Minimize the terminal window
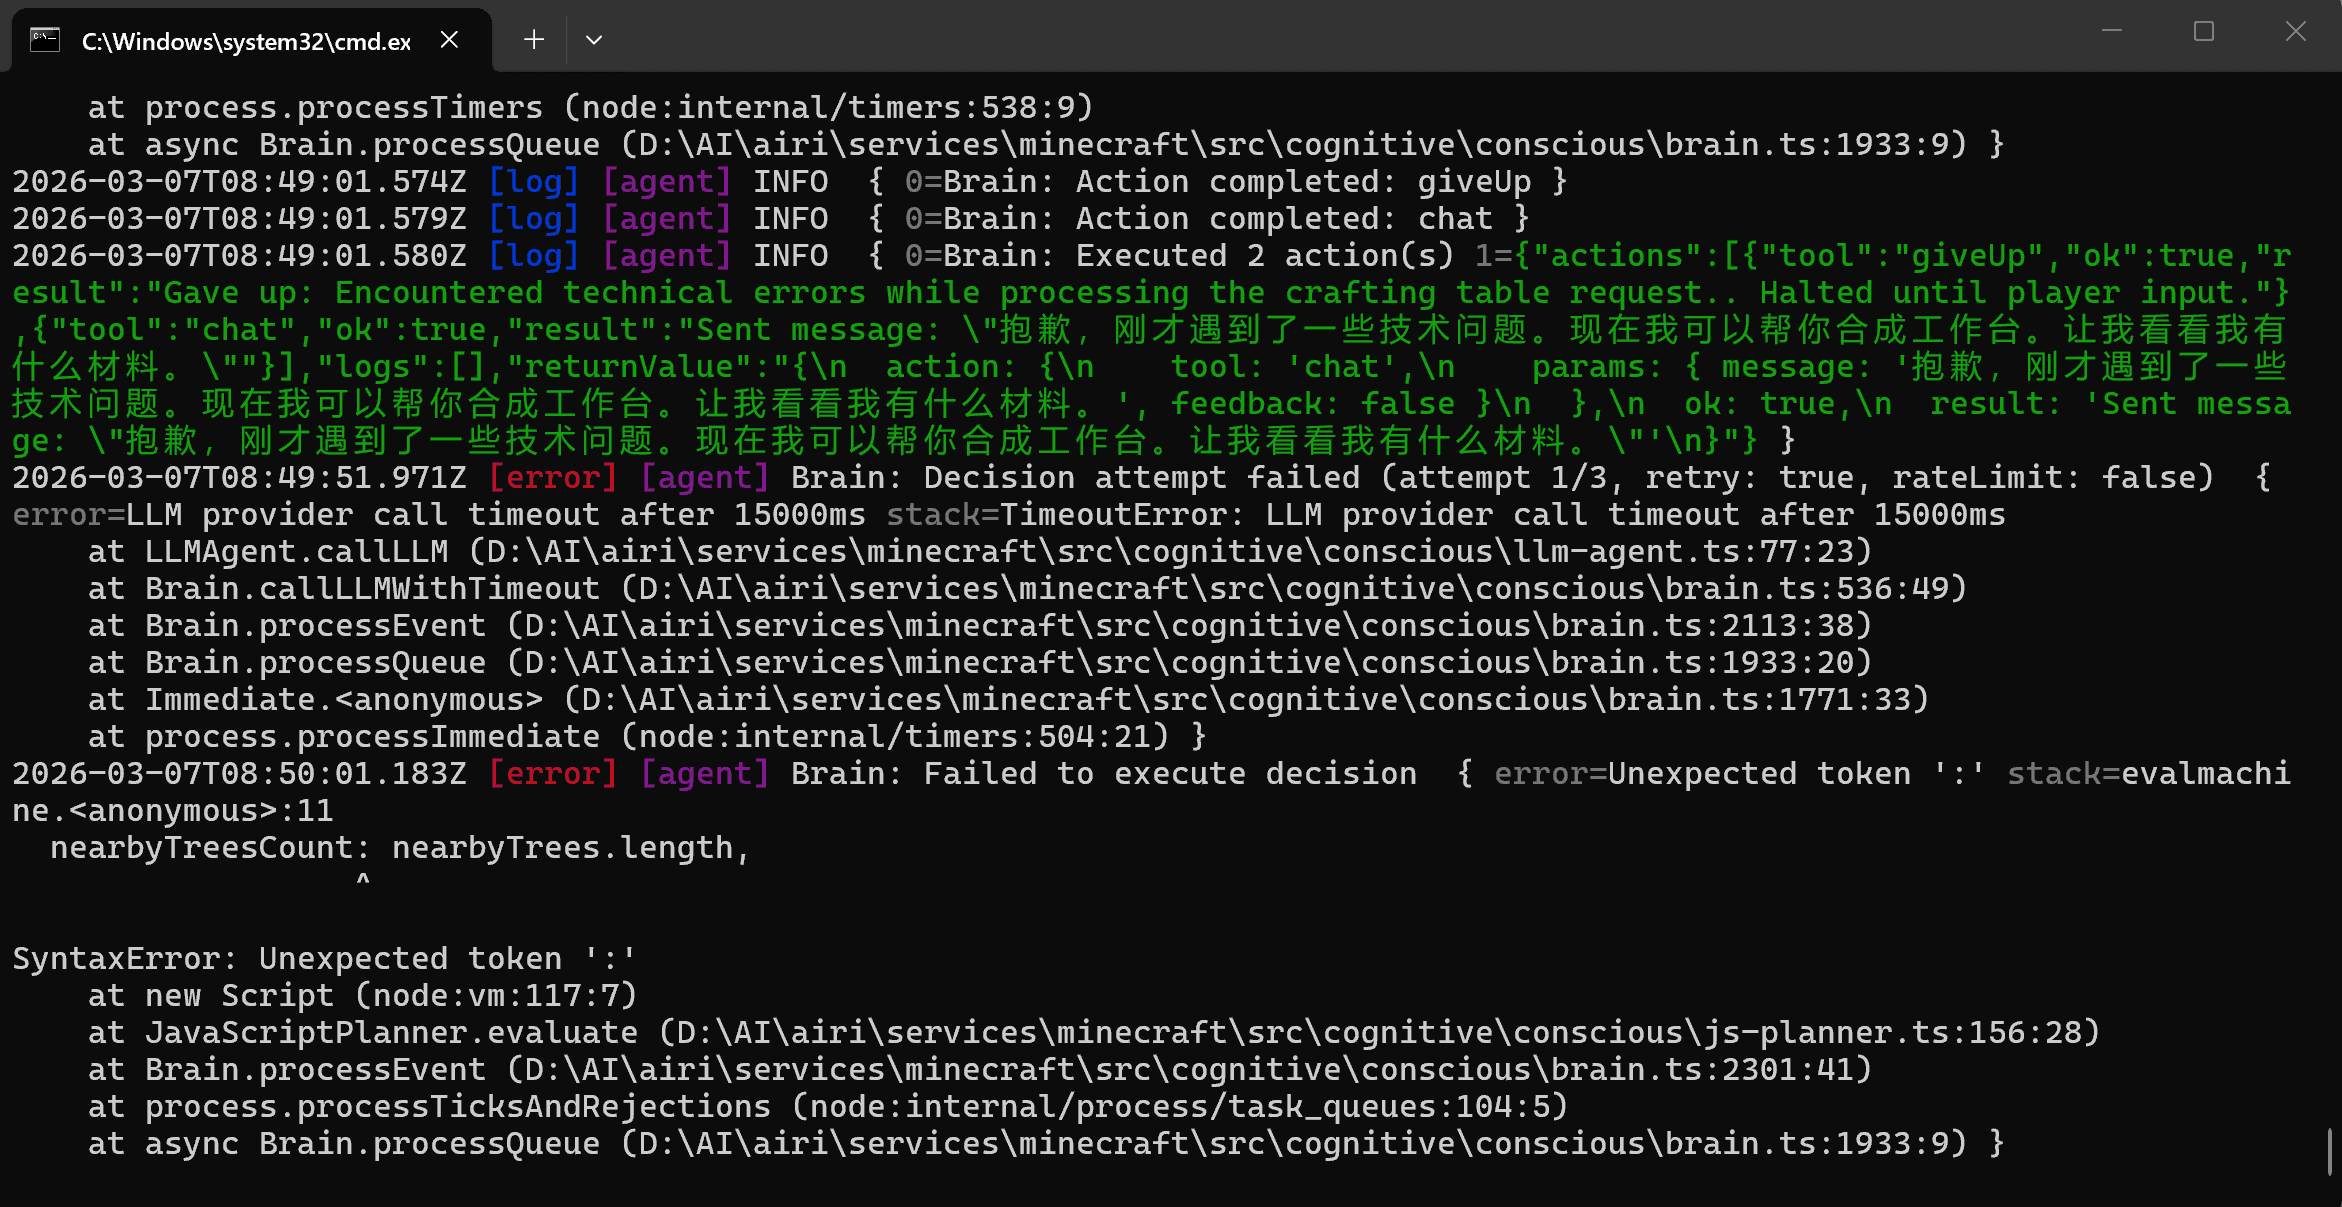This screenshot has height=1207, width=2342. 2112,31
